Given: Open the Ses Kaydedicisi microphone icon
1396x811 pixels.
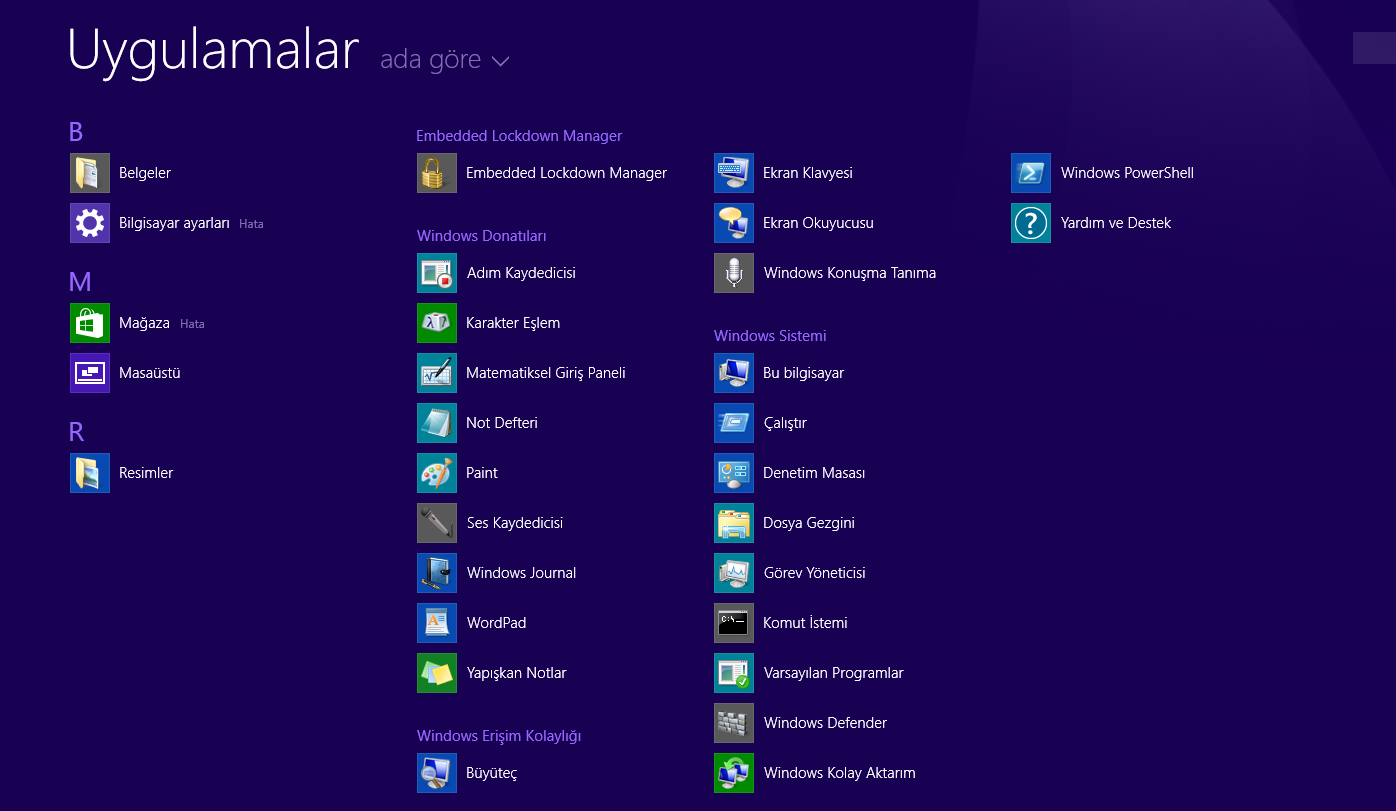Looking at the screenshot, I should 437,523.
